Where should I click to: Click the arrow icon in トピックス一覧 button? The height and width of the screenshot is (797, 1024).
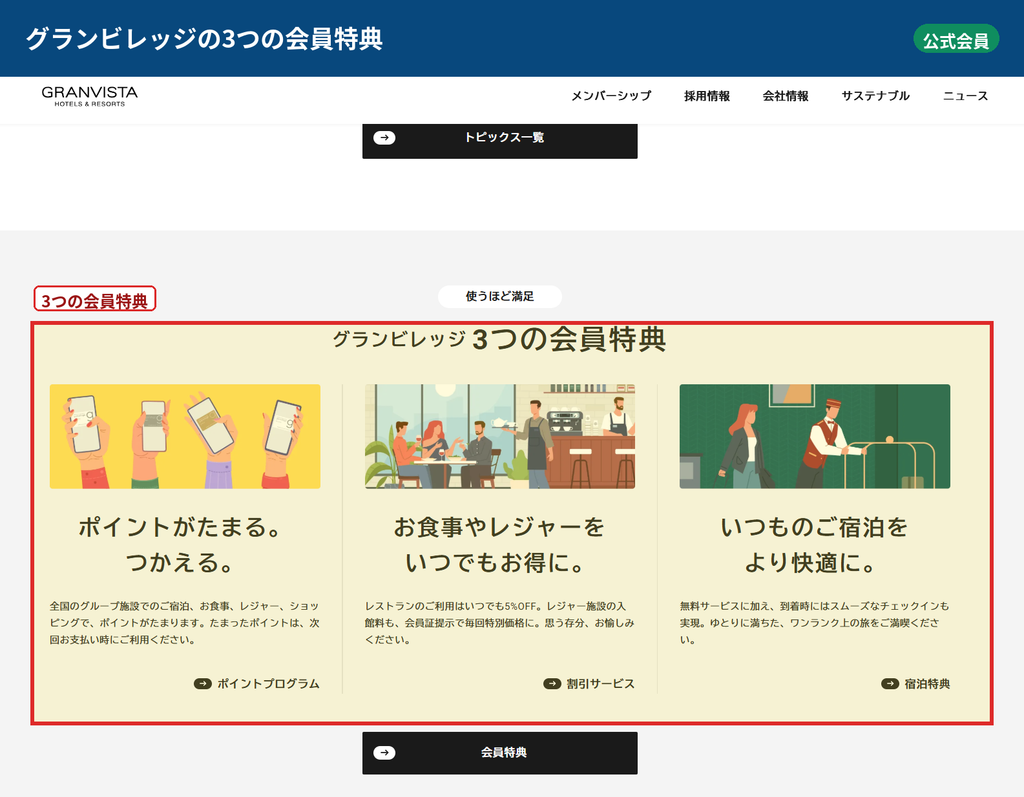click(384, 138)
